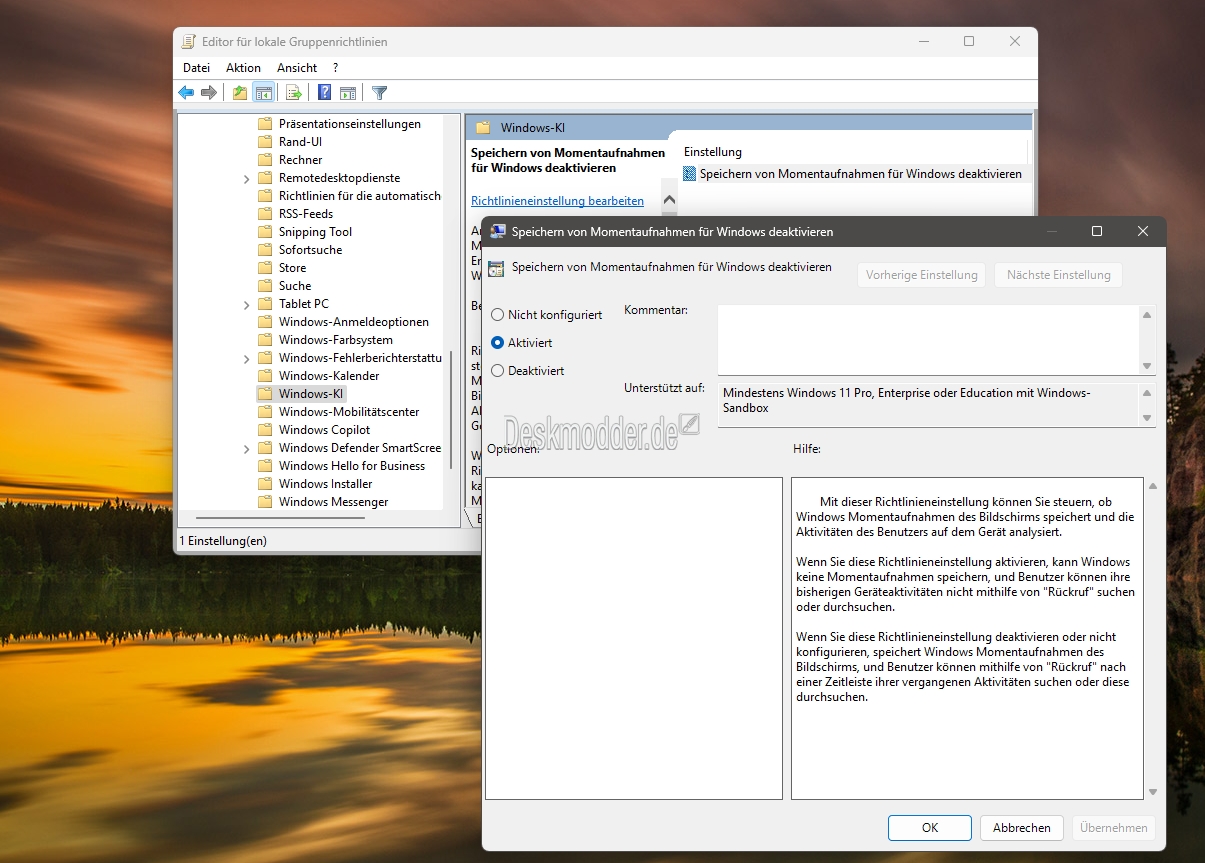Click the Nächste Einstellung button
The height and width of the screenshot is (863, 1205).
click(1059, 275)
